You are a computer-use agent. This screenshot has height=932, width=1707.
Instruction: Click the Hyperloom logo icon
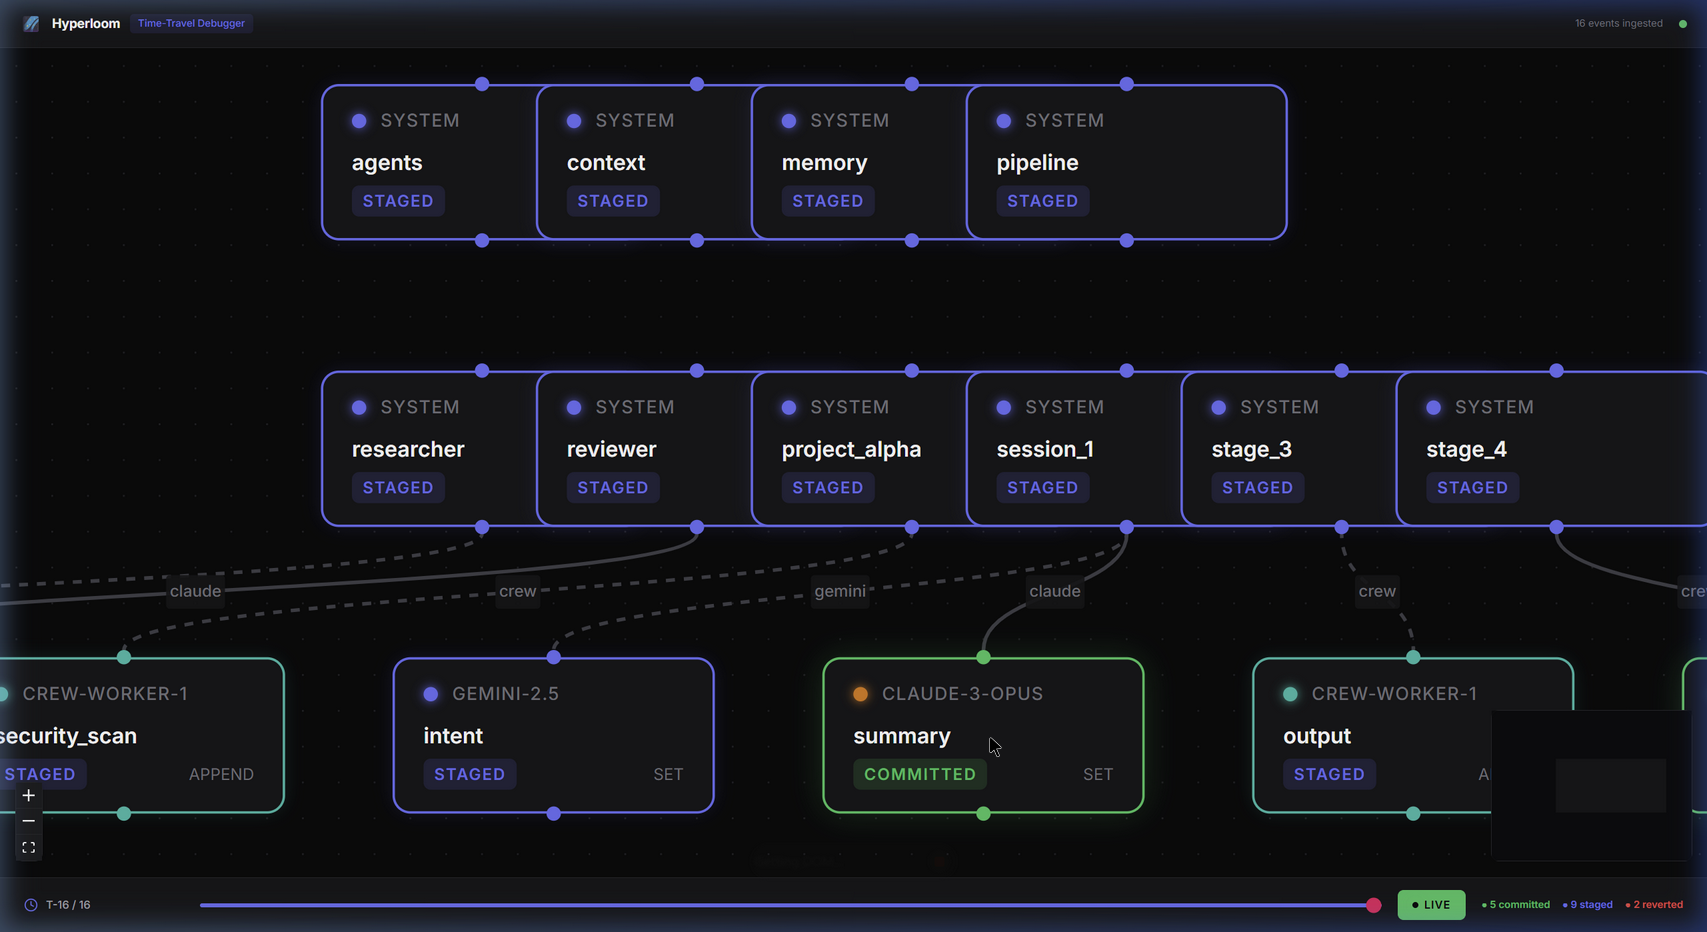click(x=30, y=22)
